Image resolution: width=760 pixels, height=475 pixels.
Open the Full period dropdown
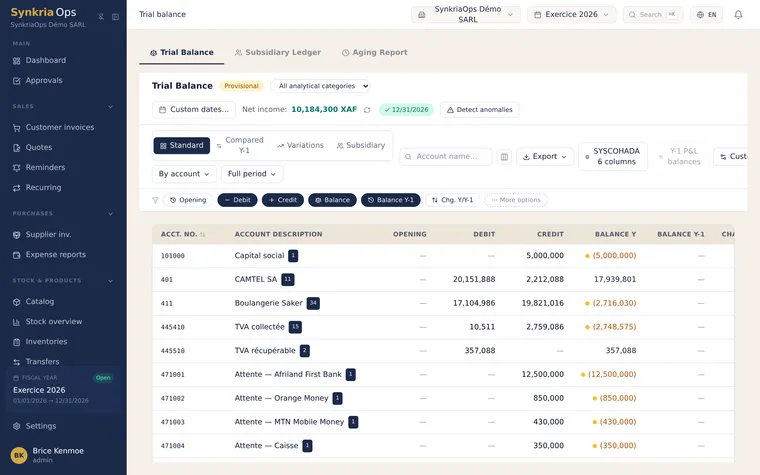coord(252,174)
